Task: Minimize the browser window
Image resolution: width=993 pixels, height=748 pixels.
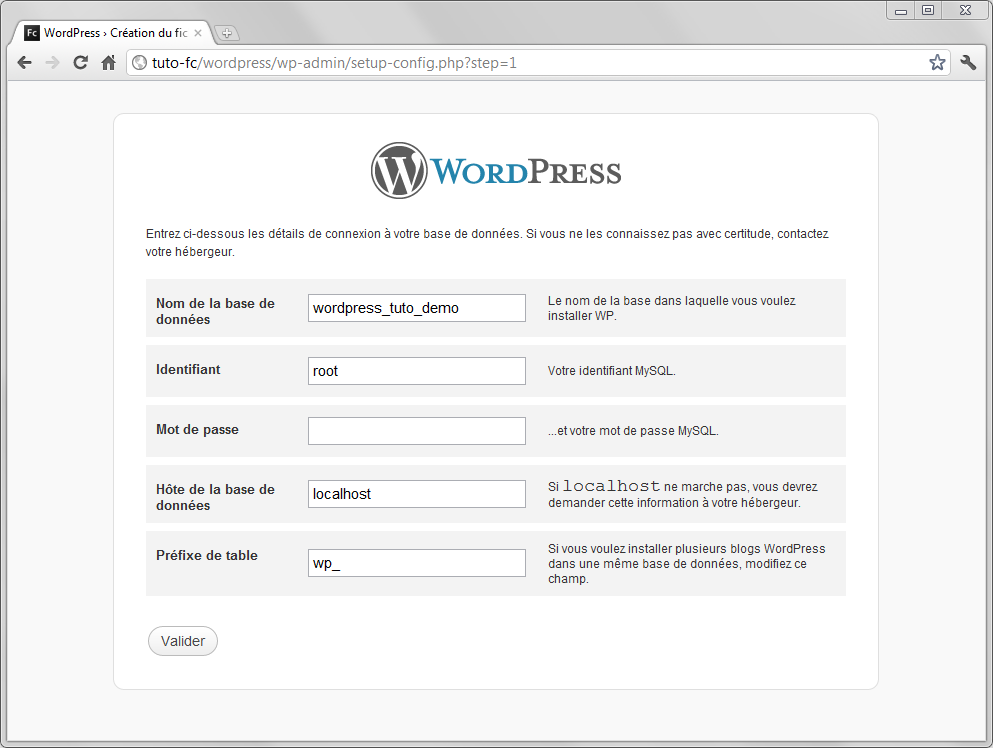Action: (901, 10)
